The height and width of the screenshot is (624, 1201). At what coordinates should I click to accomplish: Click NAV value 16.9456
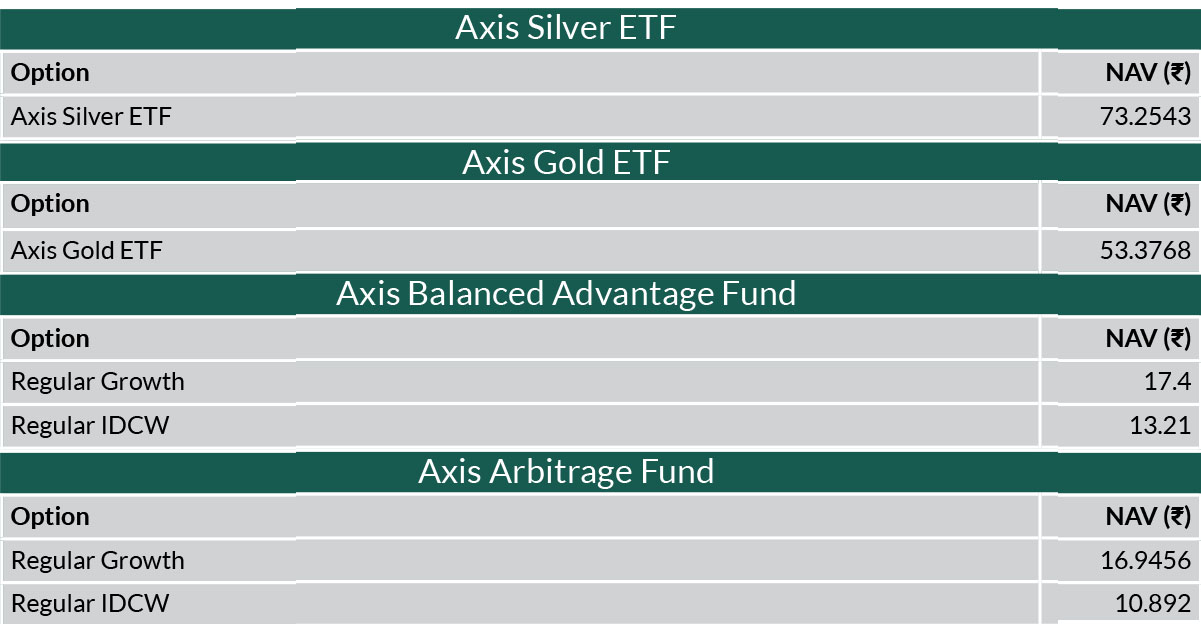point(1145,560)
